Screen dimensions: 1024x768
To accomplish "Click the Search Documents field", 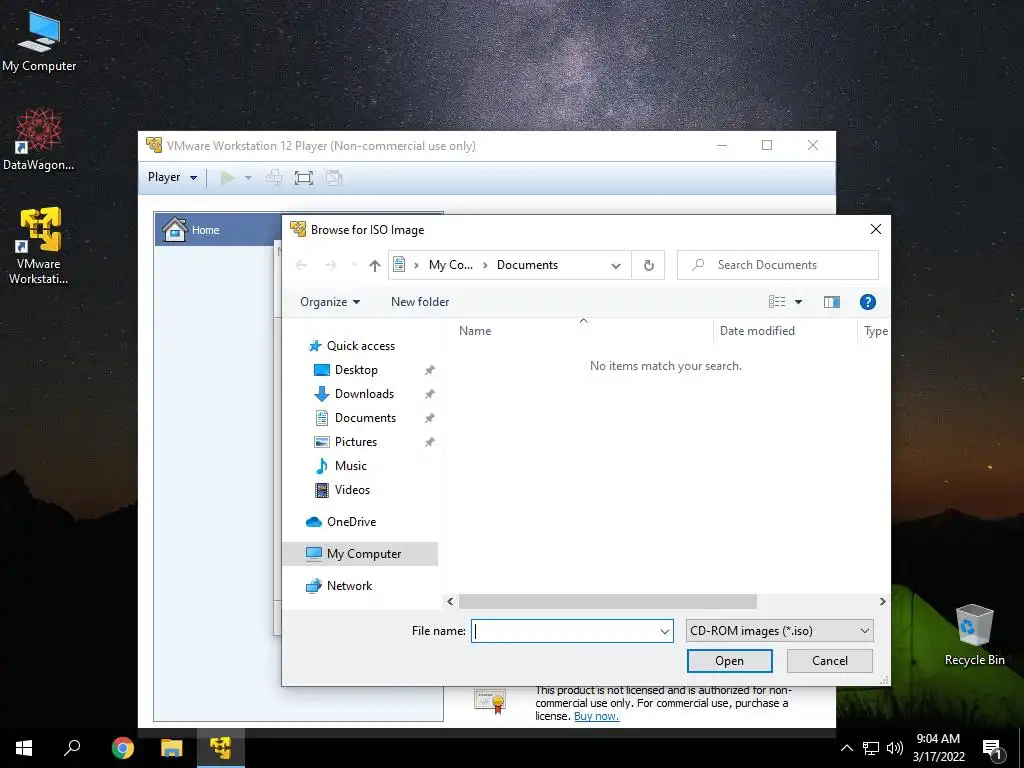I will point(778,265).
